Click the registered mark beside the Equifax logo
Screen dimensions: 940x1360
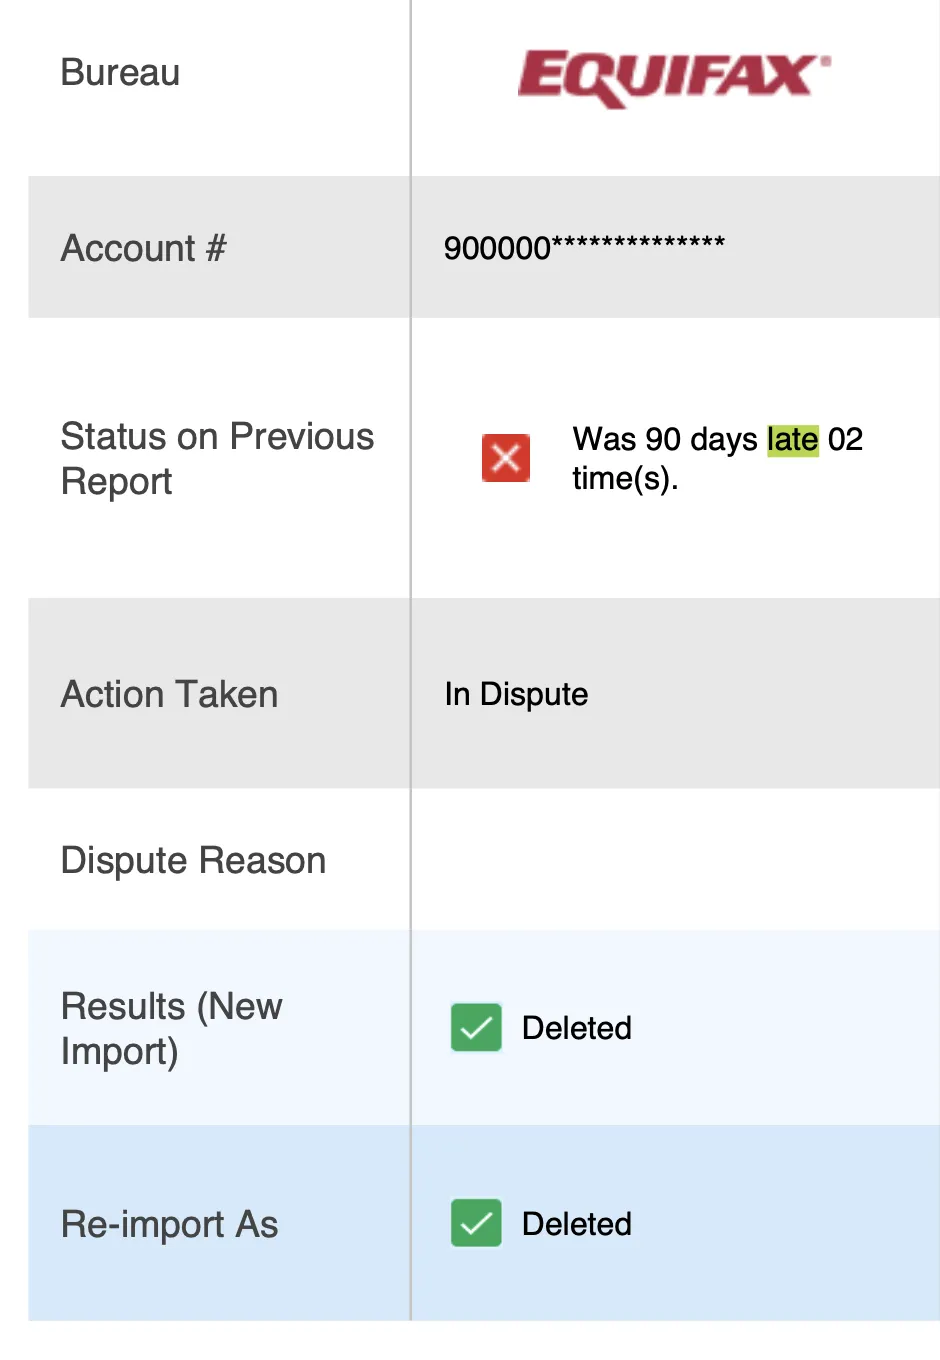coord(825,60)
